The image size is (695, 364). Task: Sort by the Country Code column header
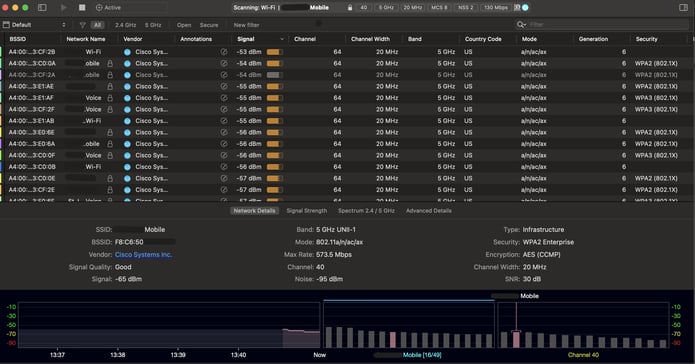click(x=483, y=39)
